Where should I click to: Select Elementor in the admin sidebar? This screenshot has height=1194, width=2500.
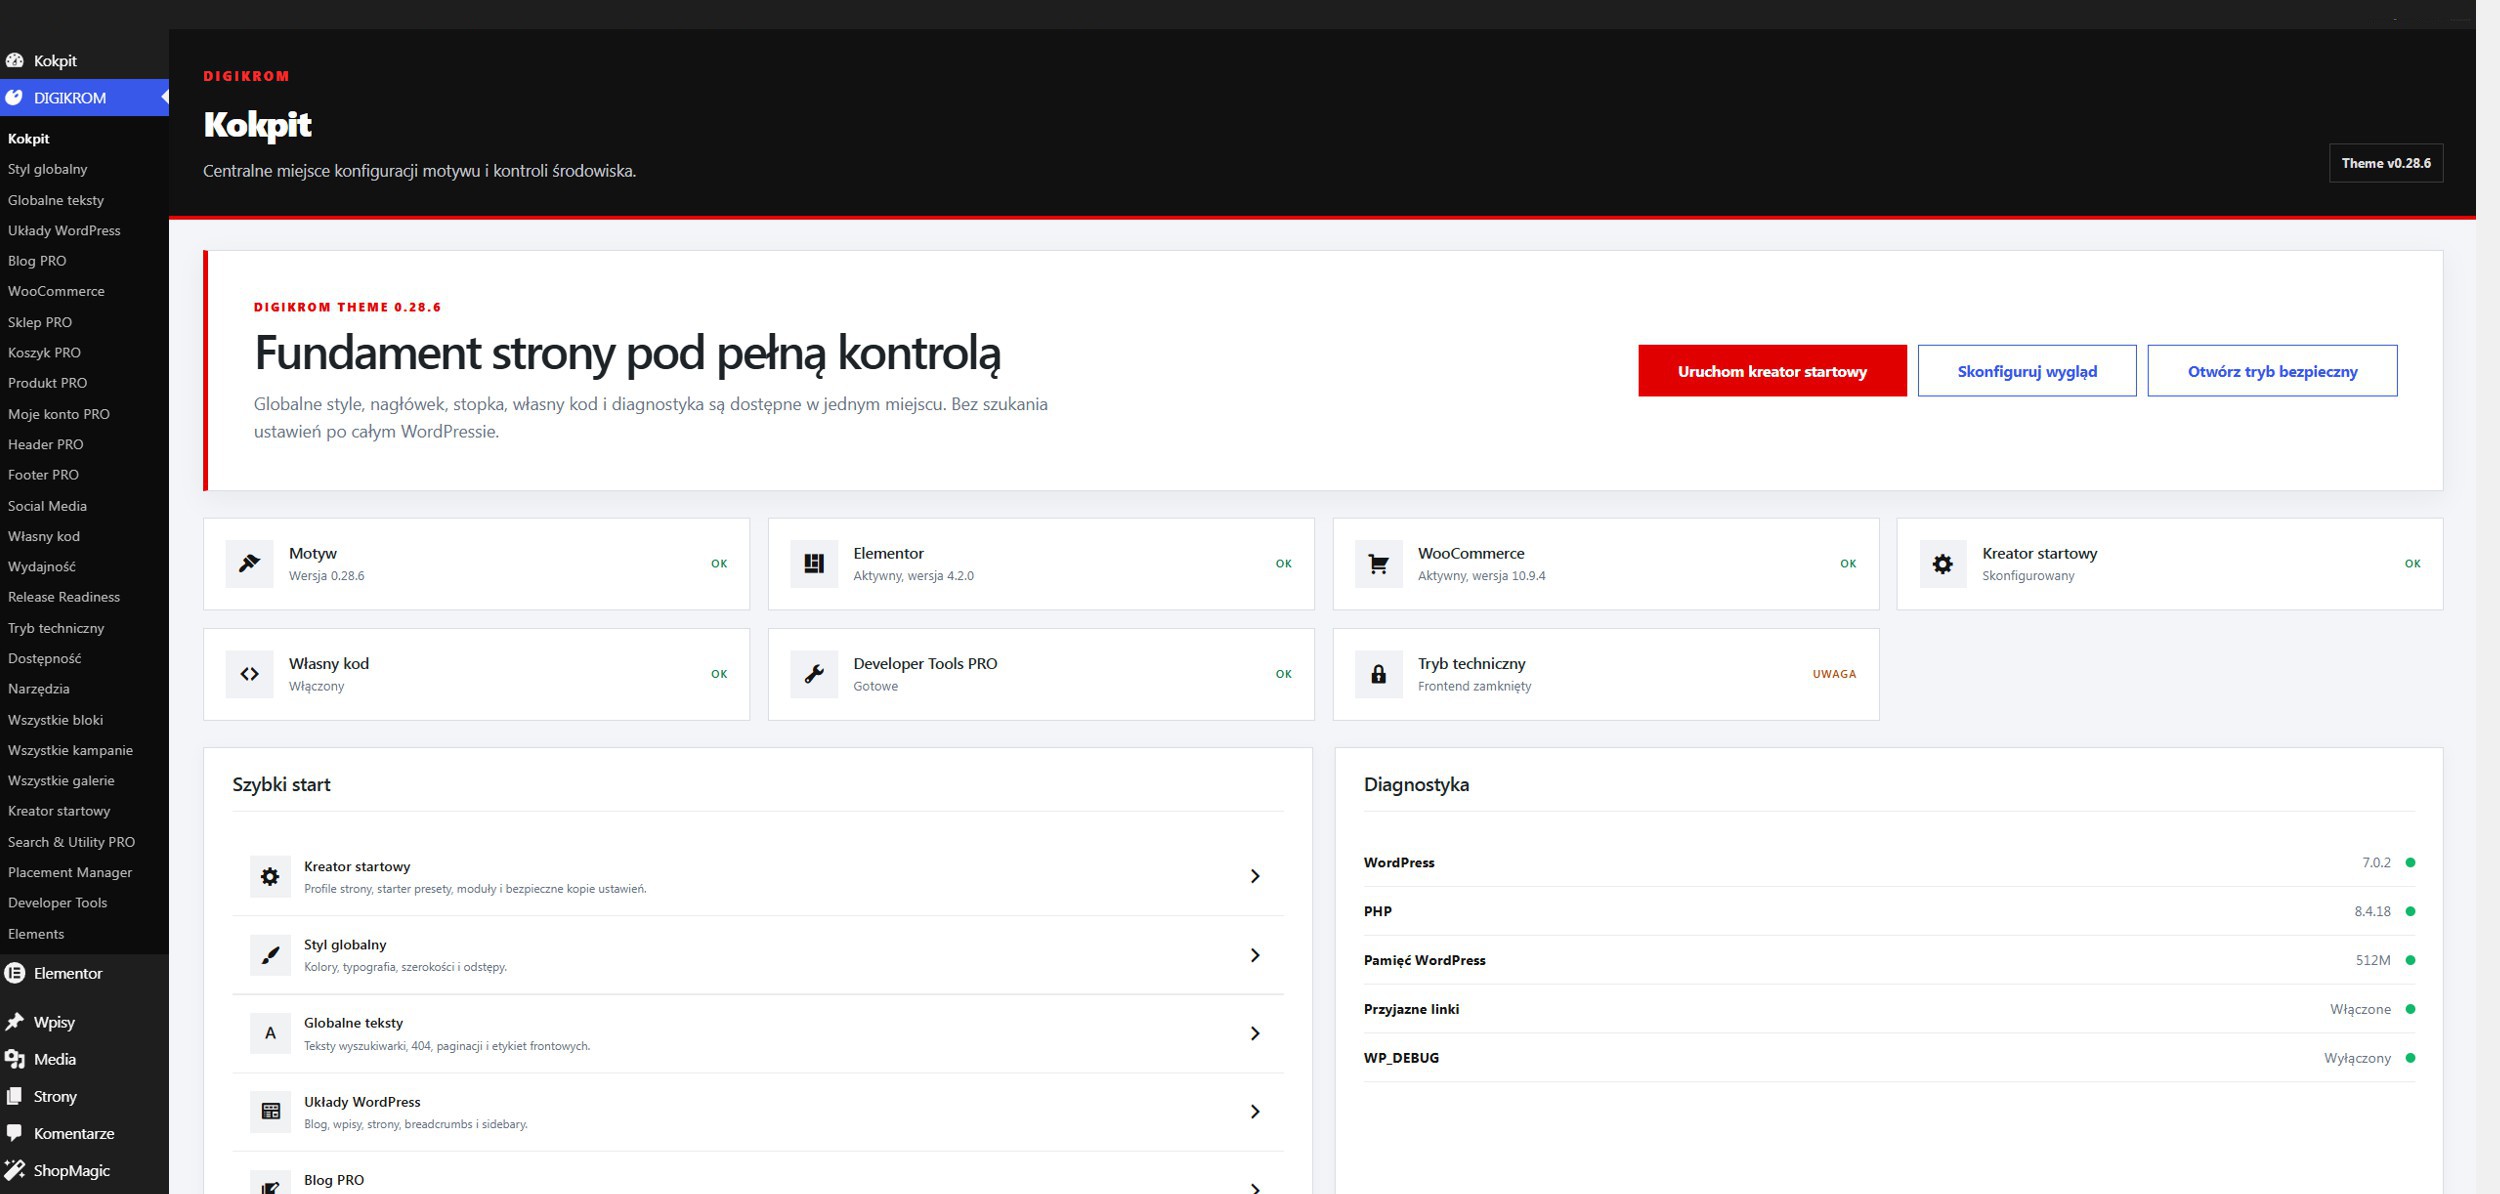coord(68,973)
